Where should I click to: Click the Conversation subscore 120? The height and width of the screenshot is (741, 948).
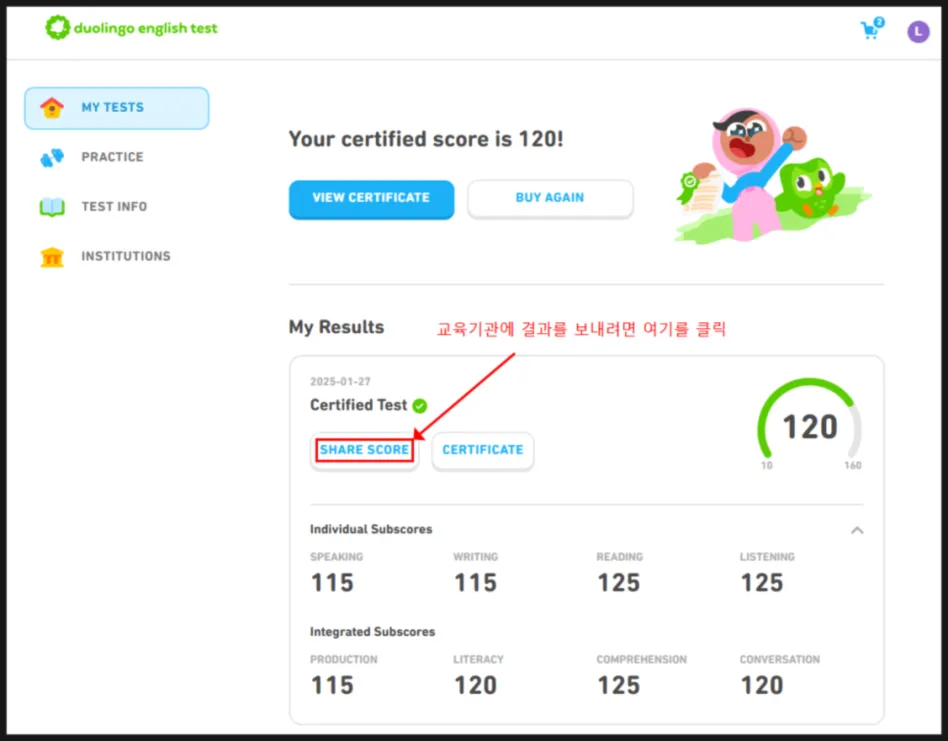pos(762,685)
